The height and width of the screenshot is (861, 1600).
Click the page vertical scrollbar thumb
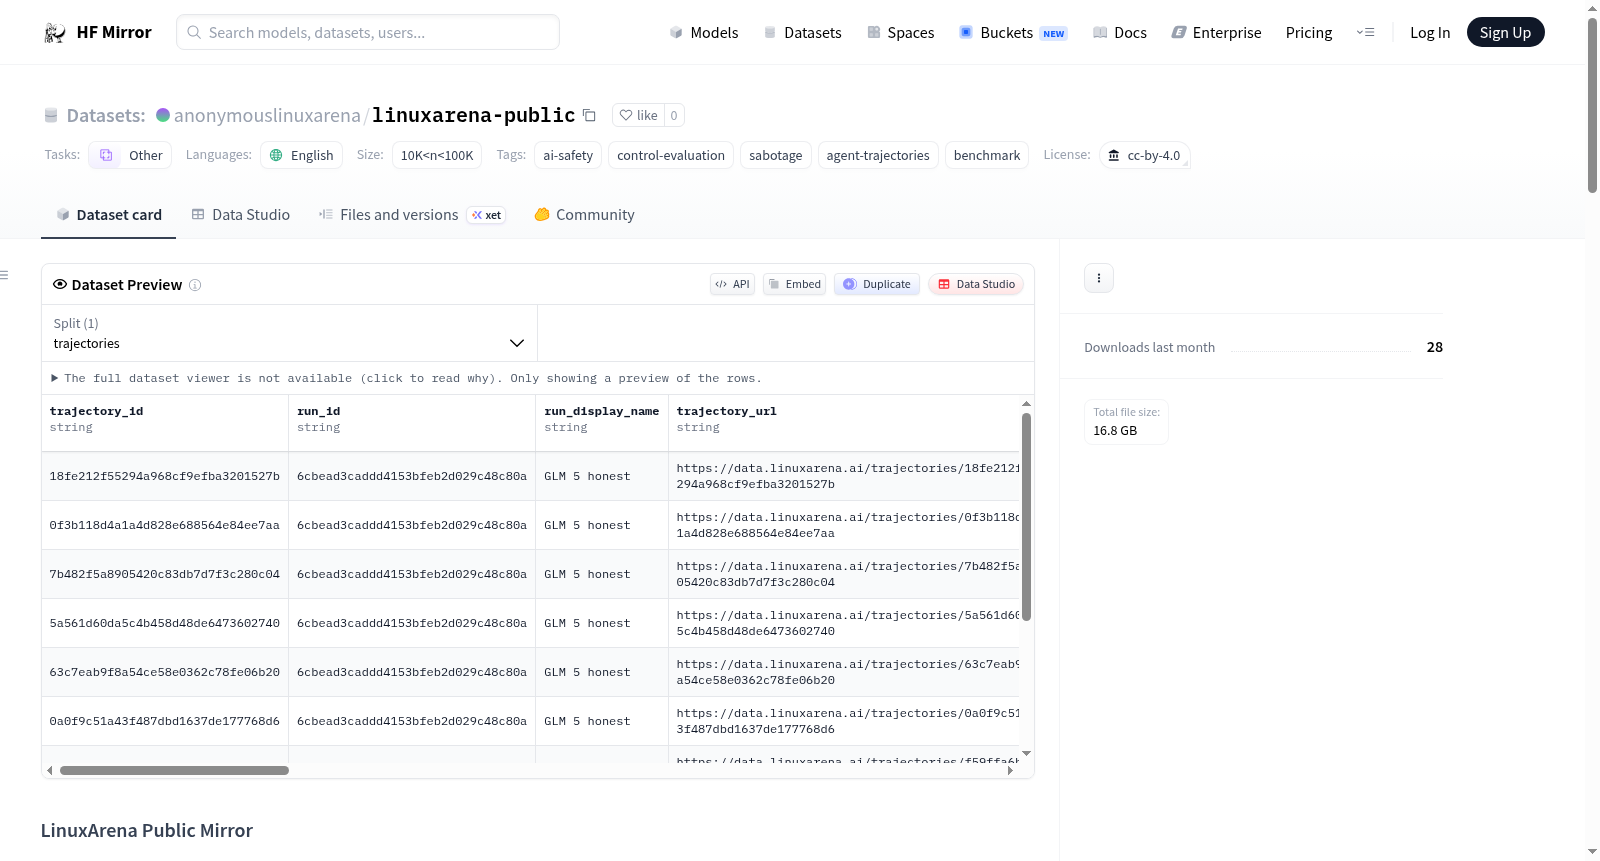pos(1592,105)
